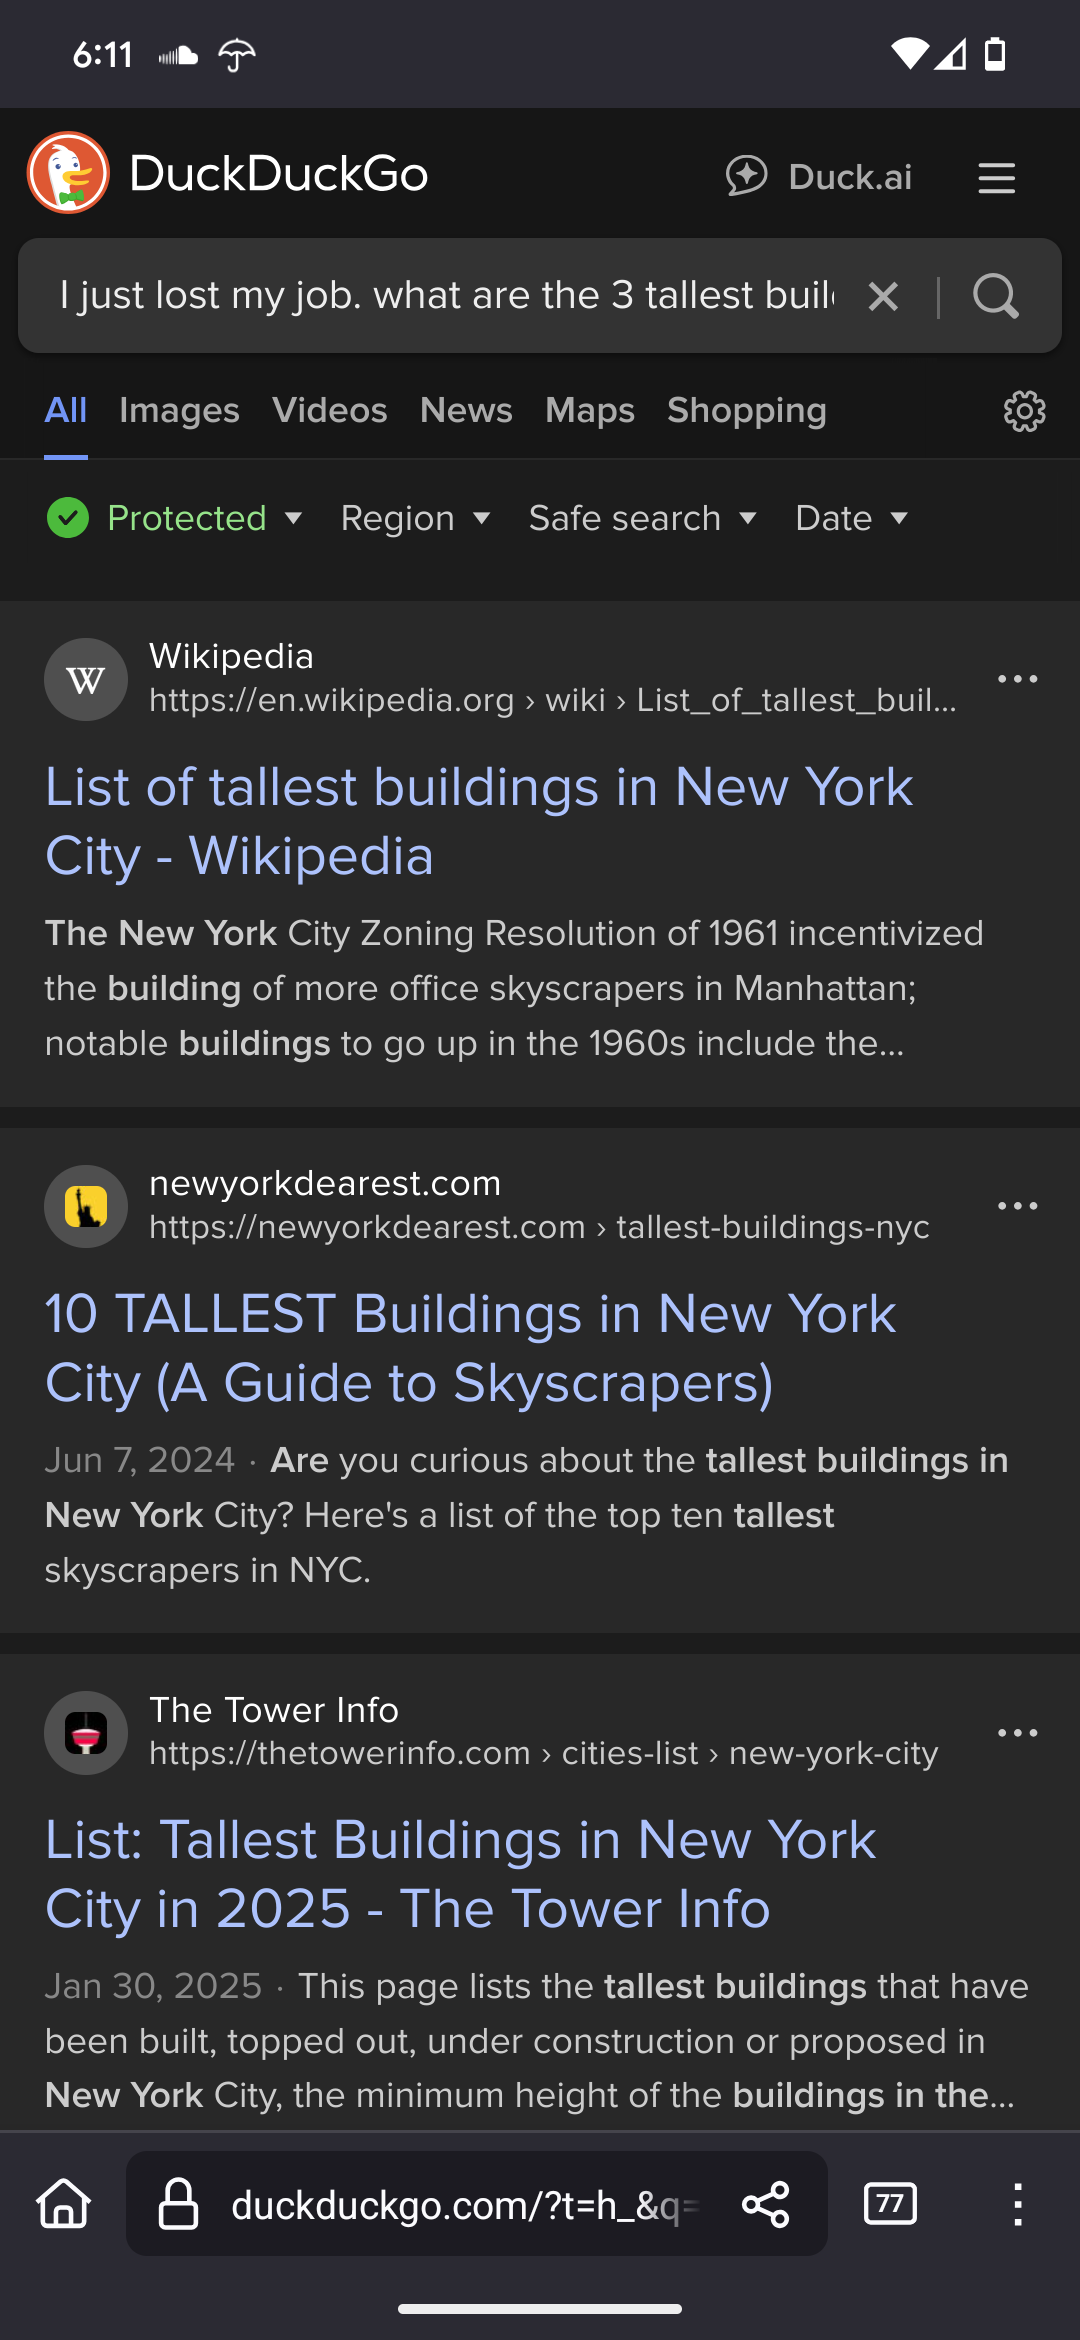Open the browser three-dot overflow menu
This screenshot has height=2340, width=1080.
1018,2204
